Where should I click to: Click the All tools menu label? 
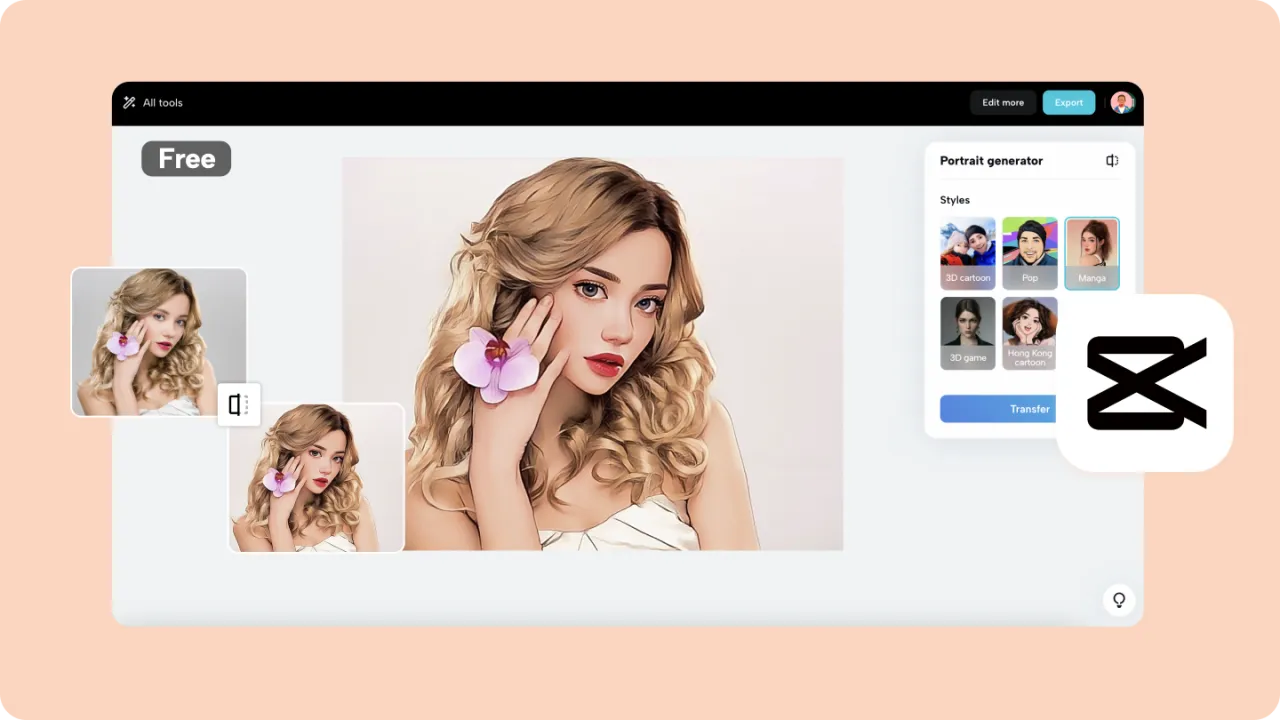coord(162,102)
